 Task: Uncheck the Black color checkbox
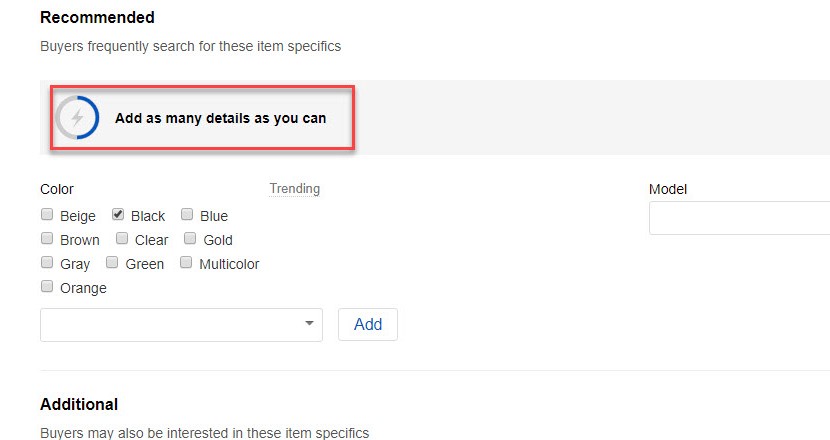(x=118, y=214)
